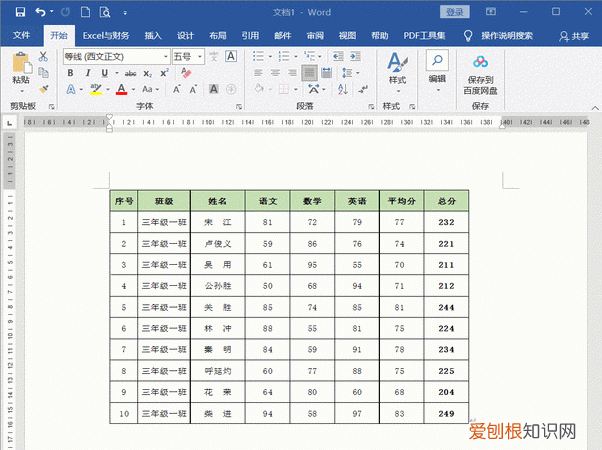This screenshot has width=602, height=450.
Task: Apply red font color
Action: (x=121, y=89)
